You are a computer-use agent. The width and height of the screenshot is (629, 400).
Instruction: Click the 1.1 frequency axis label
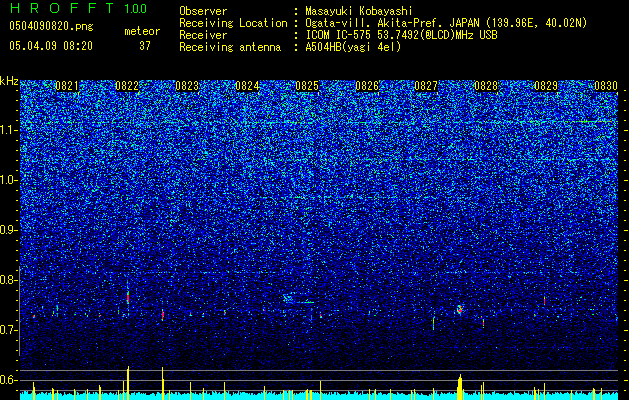pyautogui.click(x=9, y=130)
